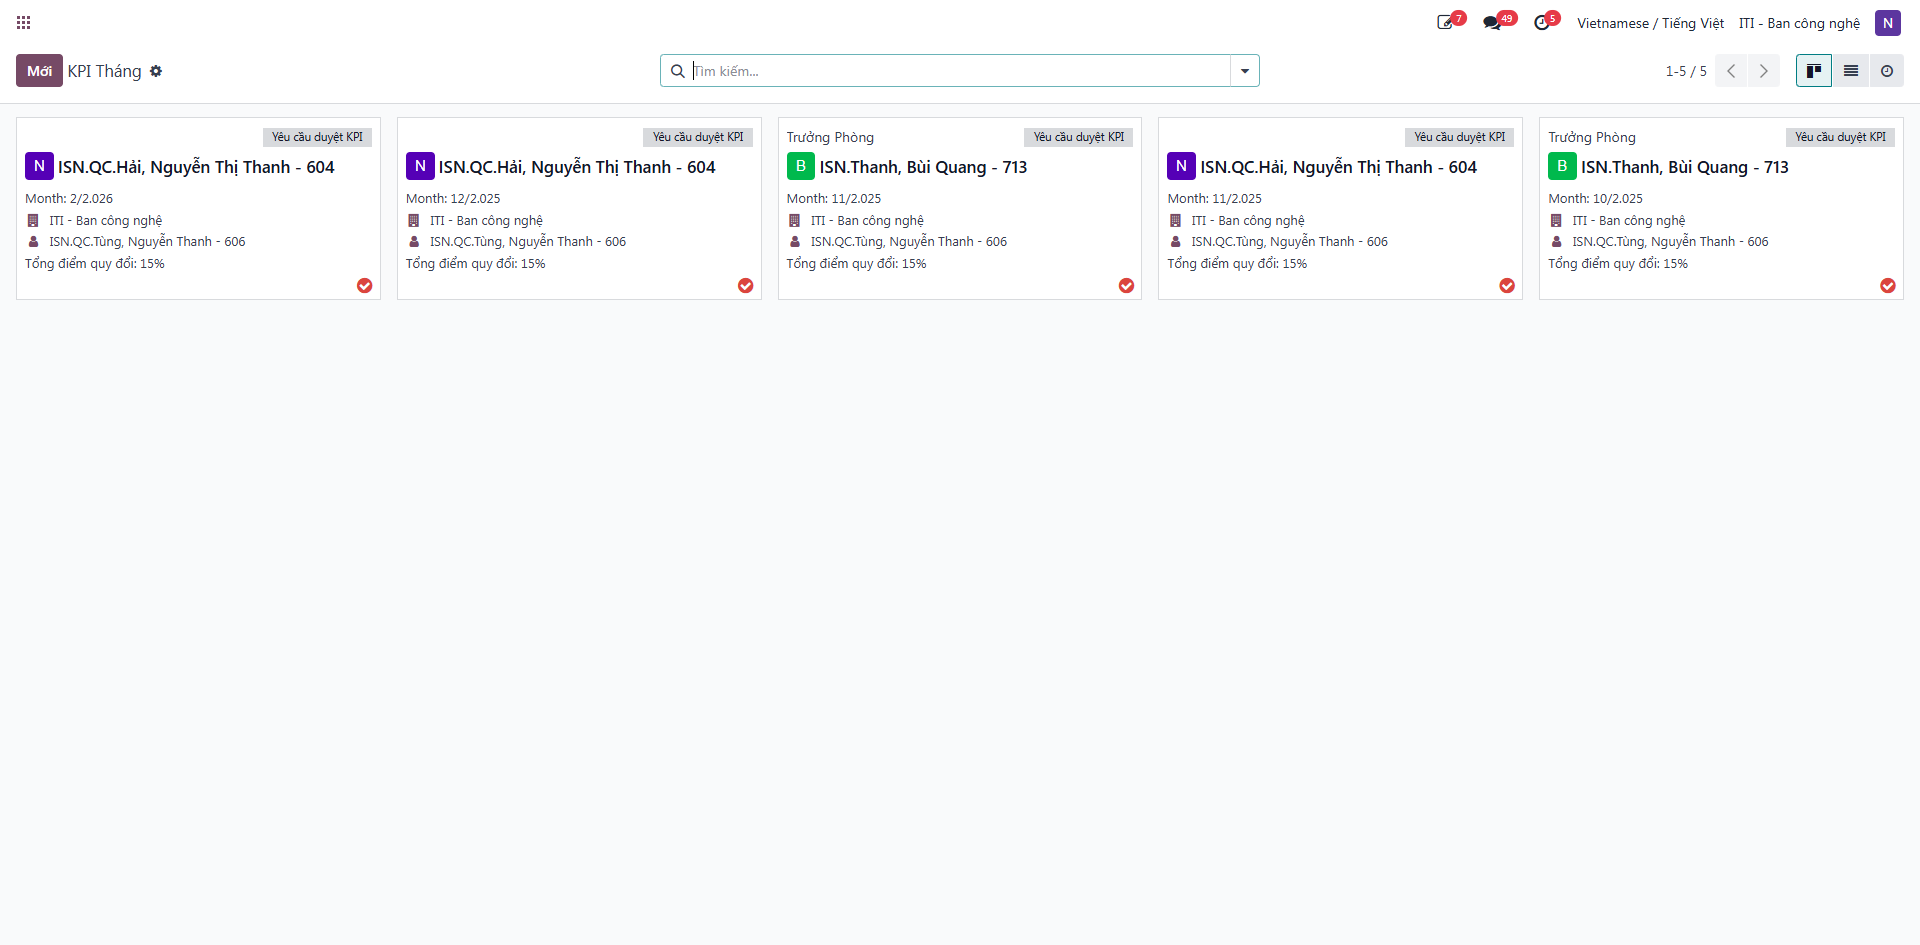Open the ITI - Ban công nghệ company switcher
1920x945 pixels.
coord(1799,23)
